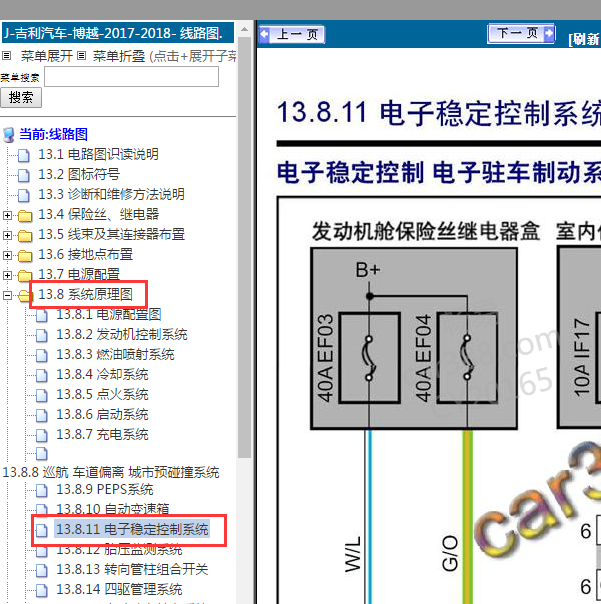Click the page icon of 13.8.3 燃油喷射系统
This screenshot has height=604, width=601.
(x=42, y=356)
